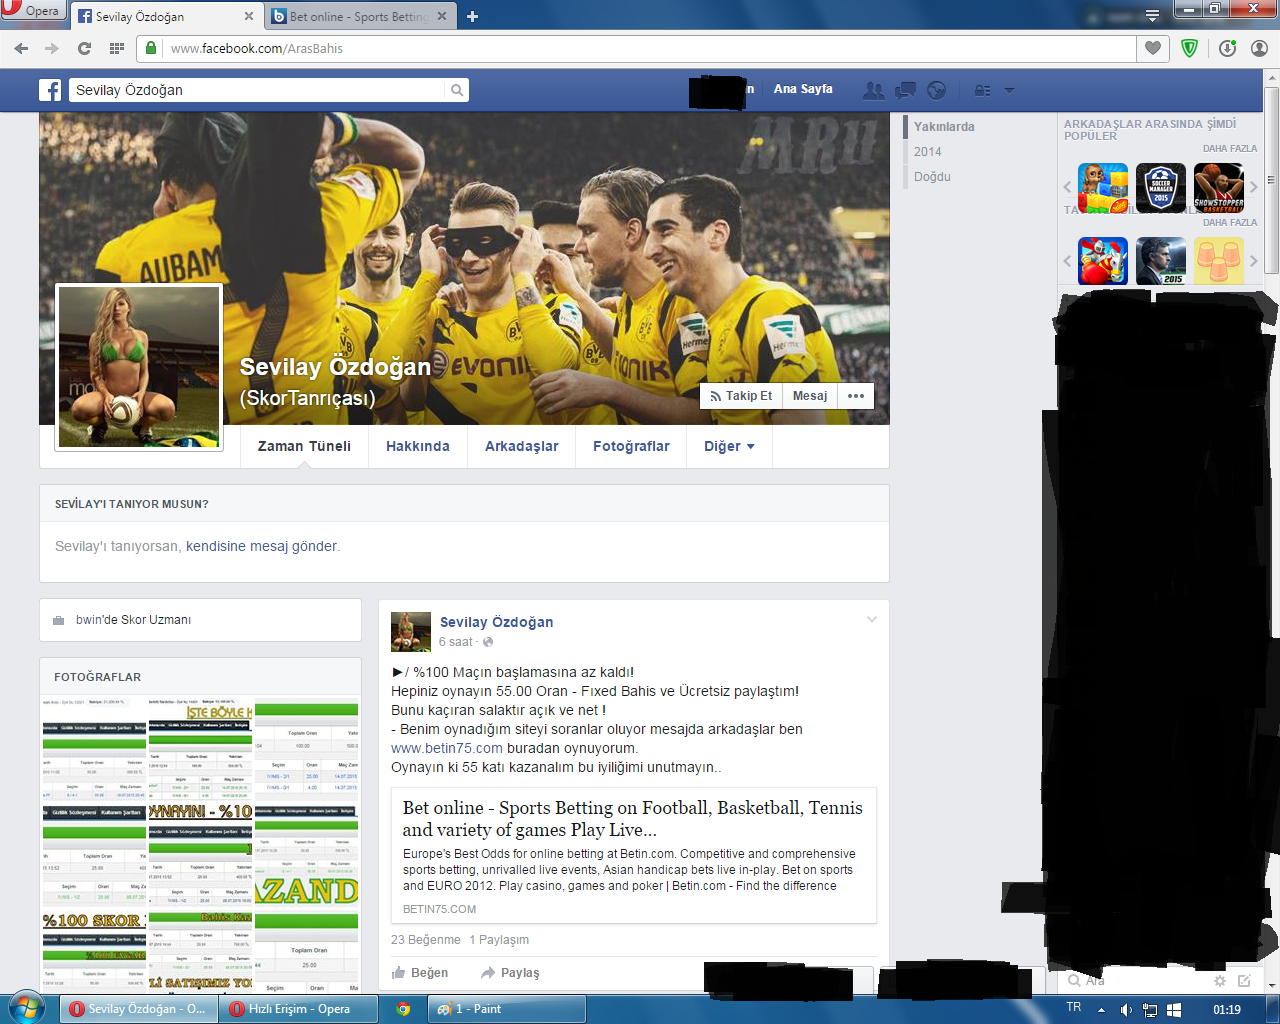Share the post with Paylaş
This screenshot has width=1280, height=1024.
[x=510, y=973]
